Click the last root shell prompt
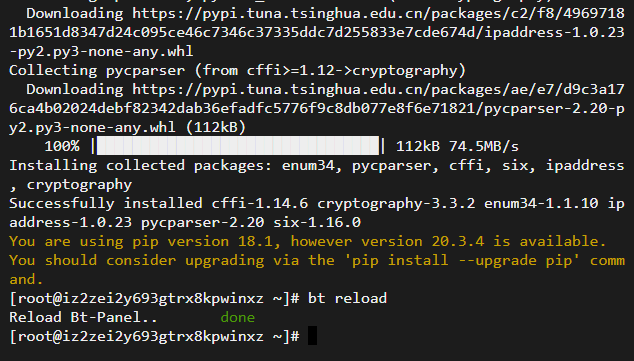The image size is (634, 361). pos(154,336)
